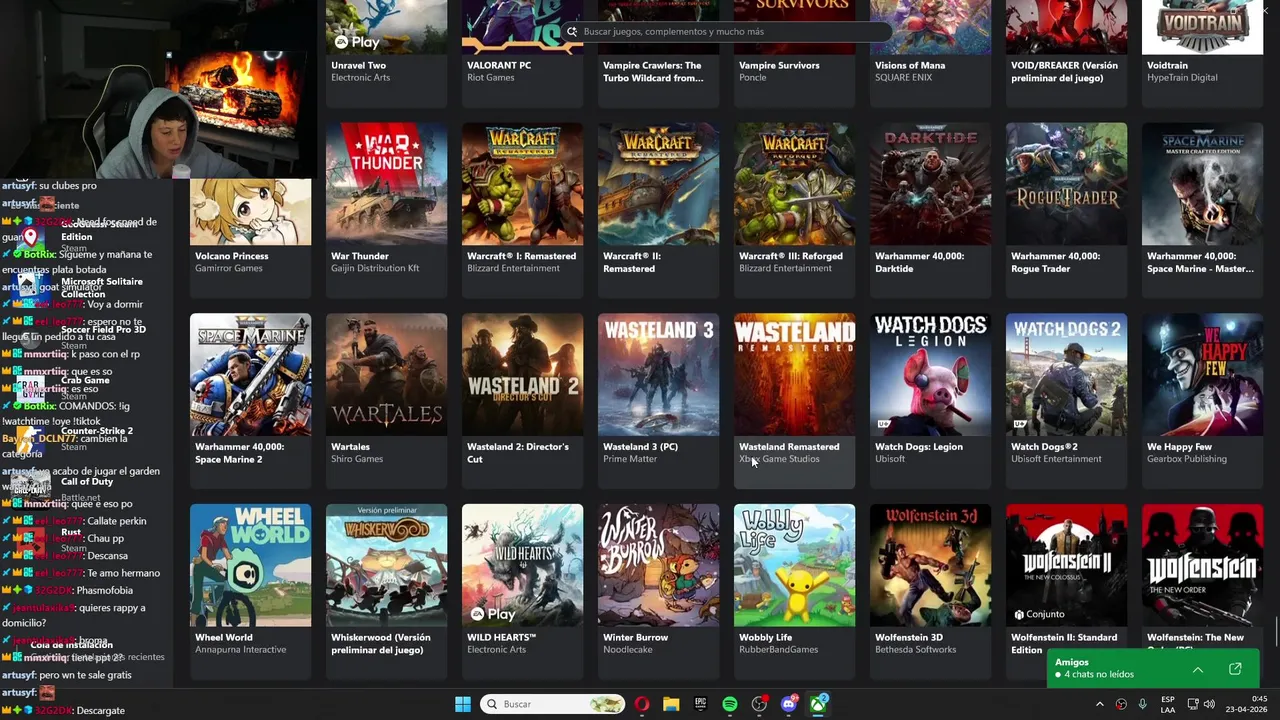
Task: Open Warcraft II: Remastered card
Action: pyautogui.click(x=658, y=210)
